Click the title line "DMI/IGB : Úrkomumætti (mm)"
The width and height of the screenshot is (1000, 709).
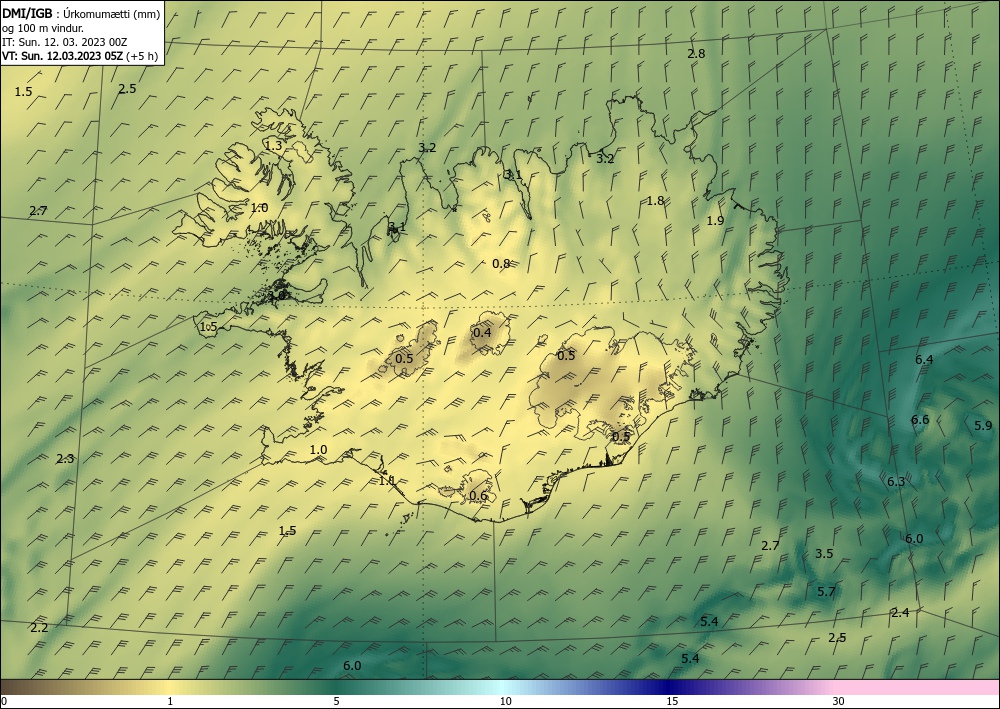click(x=82, y=15)
